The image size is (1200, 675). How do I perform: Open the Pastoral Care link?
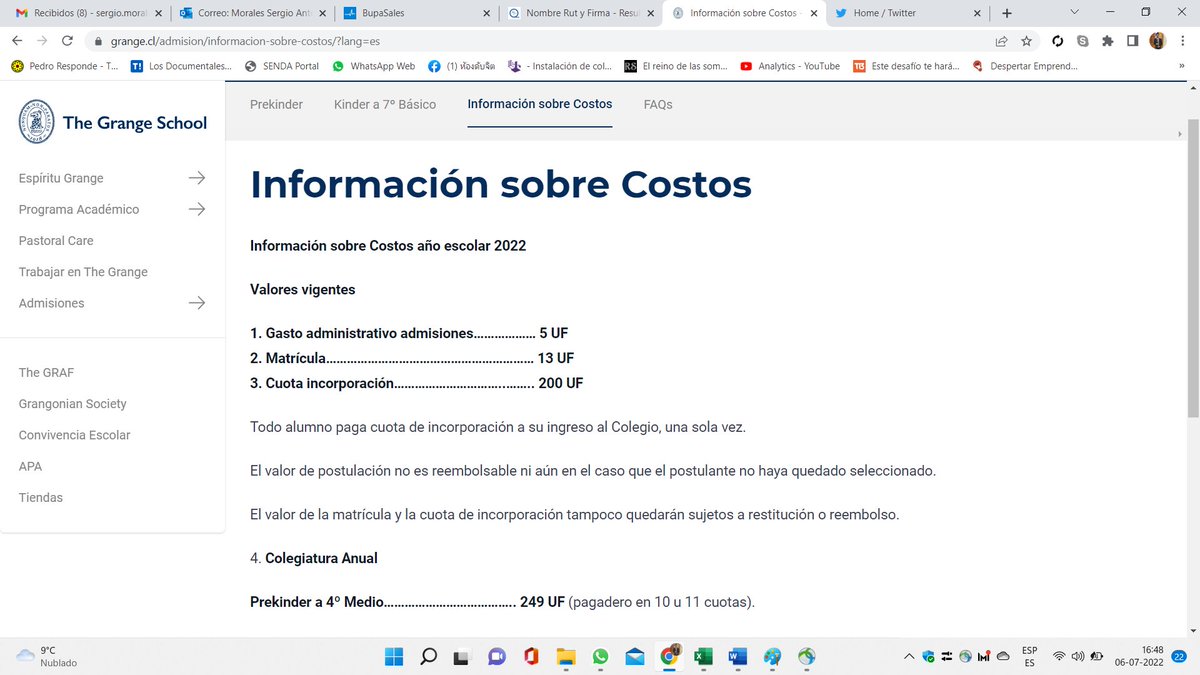[x=56, y=240]
